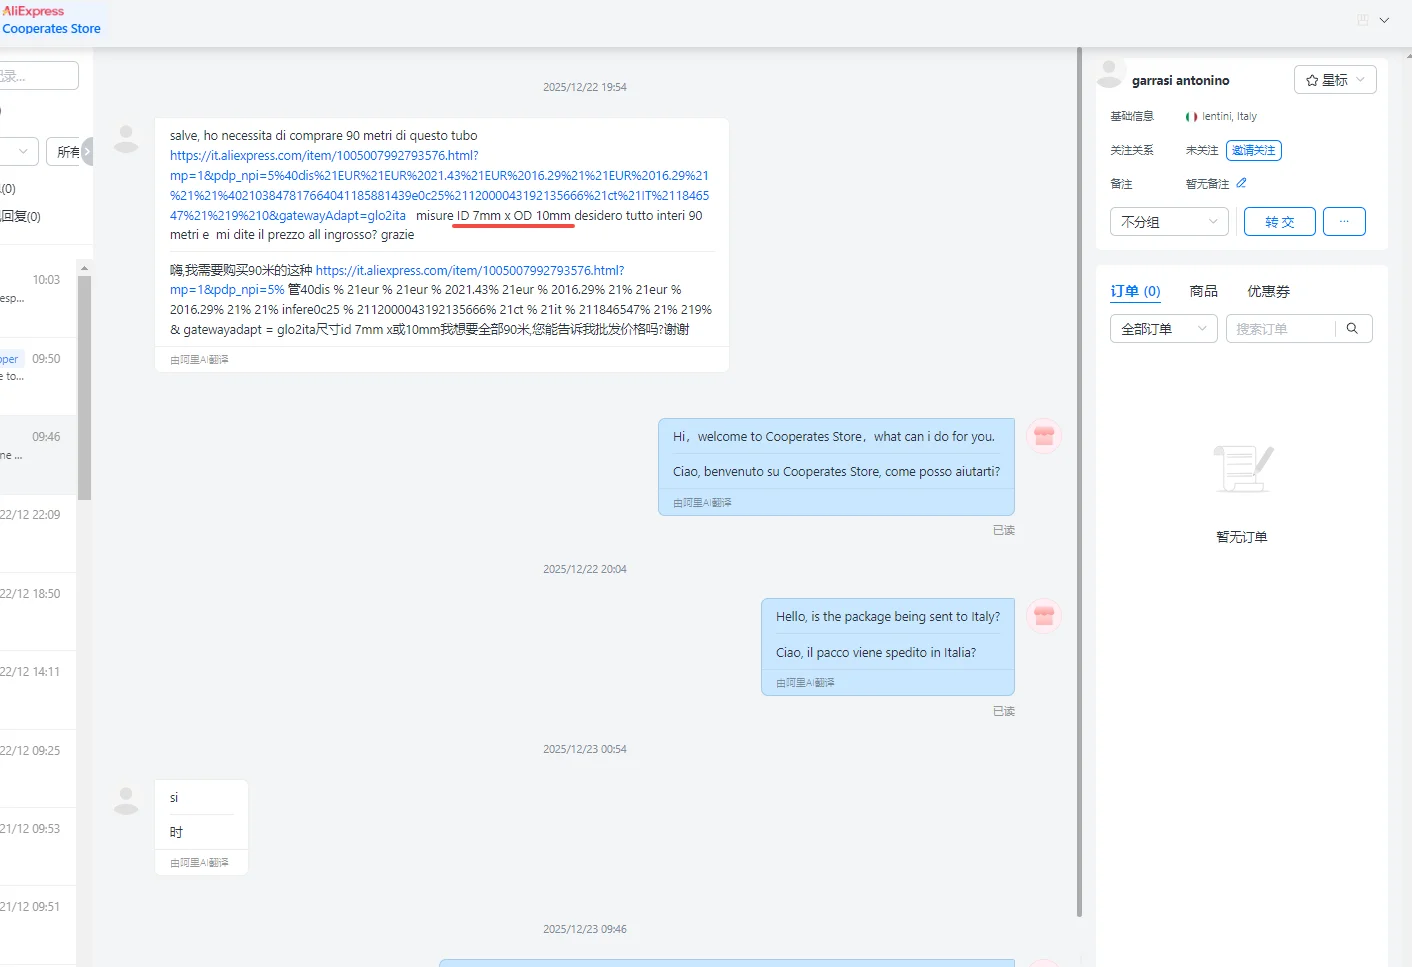Click garrasi antonino profile avatar
1412x967 pixels.
(1110, 74)
